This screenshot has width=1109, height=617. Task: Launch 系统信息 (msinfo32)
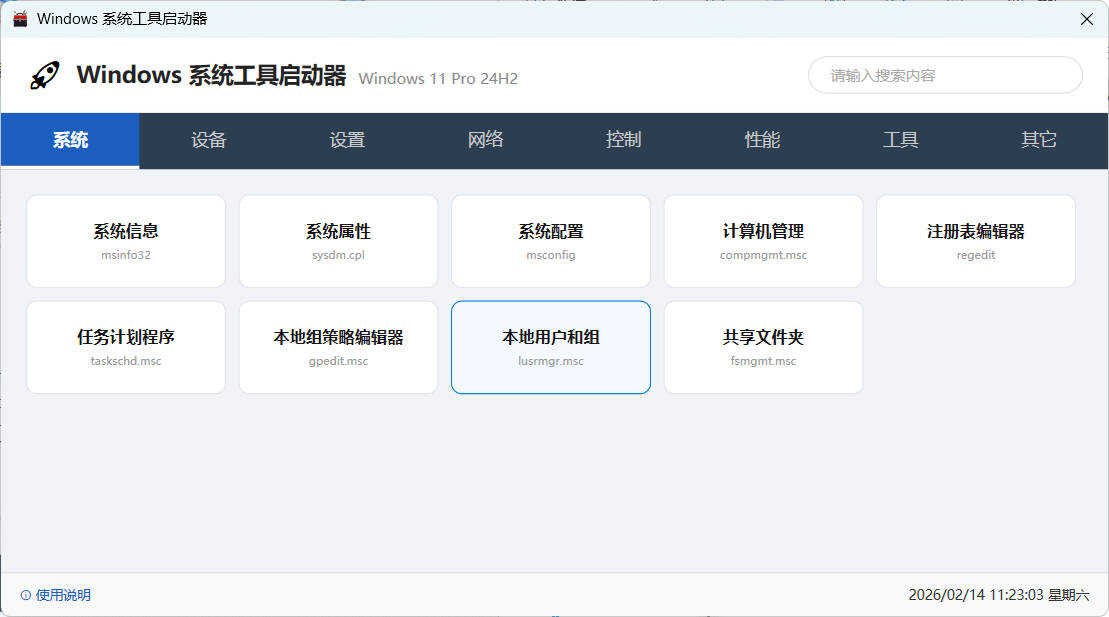[125, 241]
